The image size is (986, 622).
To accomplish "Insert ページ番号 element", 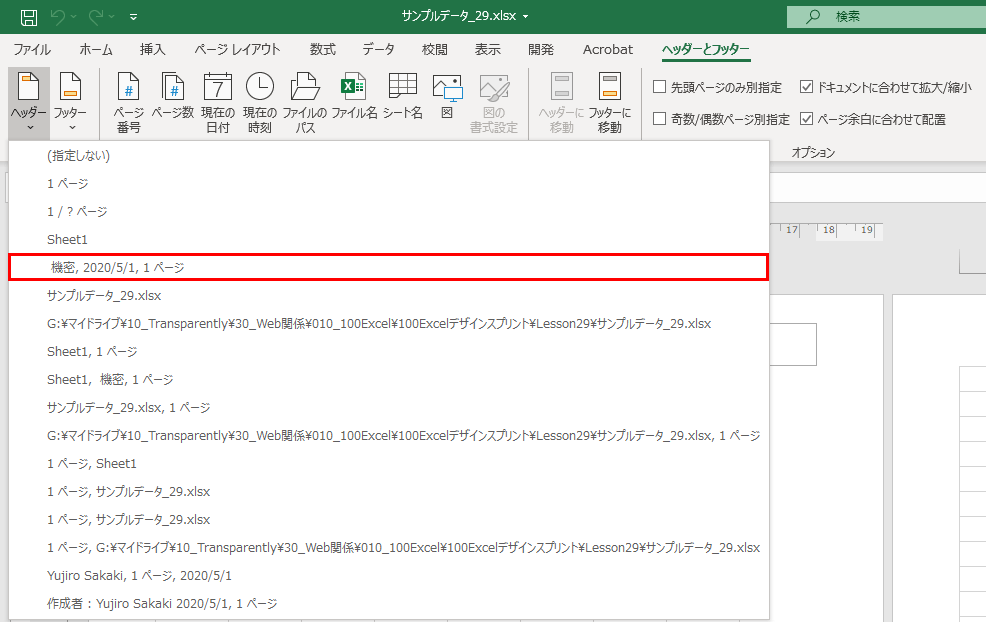I will point(128,103).
